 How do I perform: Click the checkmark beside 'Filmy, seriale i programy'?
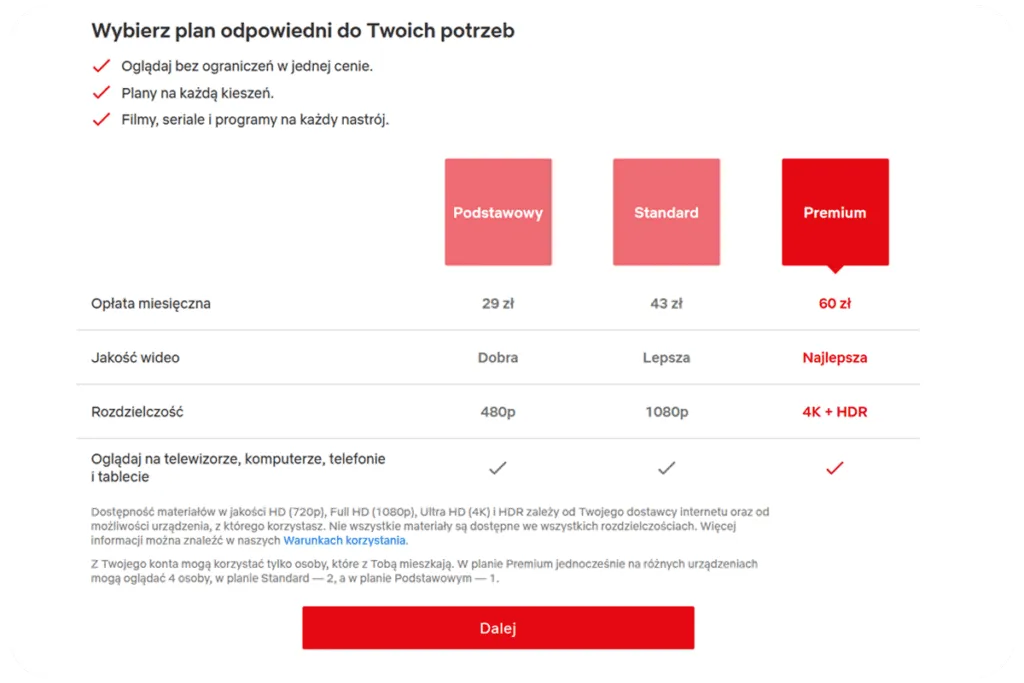coord(101,119)
